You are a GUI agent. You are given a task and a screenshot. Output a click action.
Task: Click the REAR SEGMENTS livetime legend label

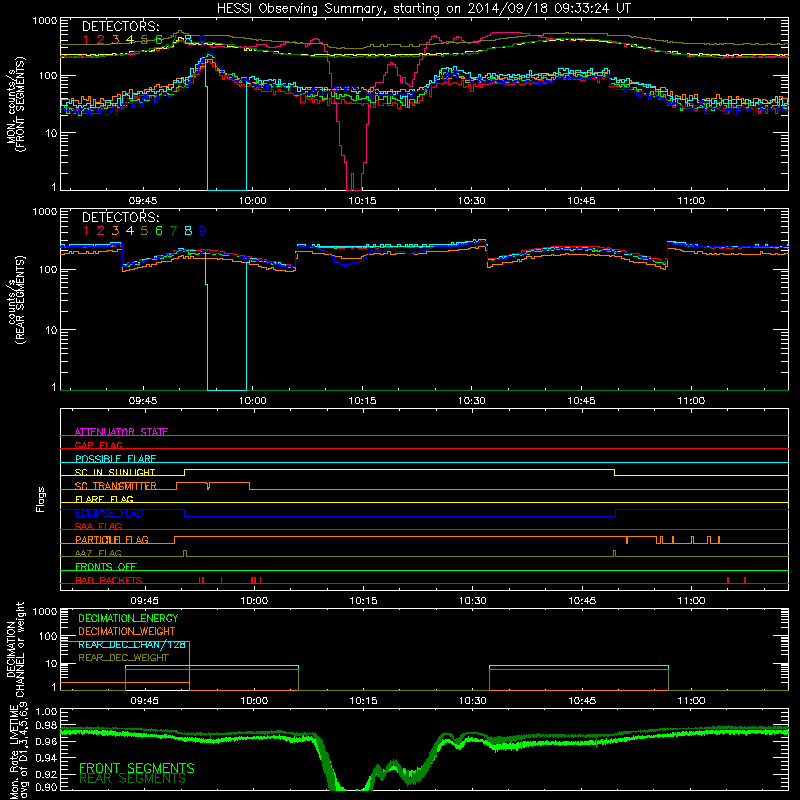pyautogui.click(x=133, y=778)
